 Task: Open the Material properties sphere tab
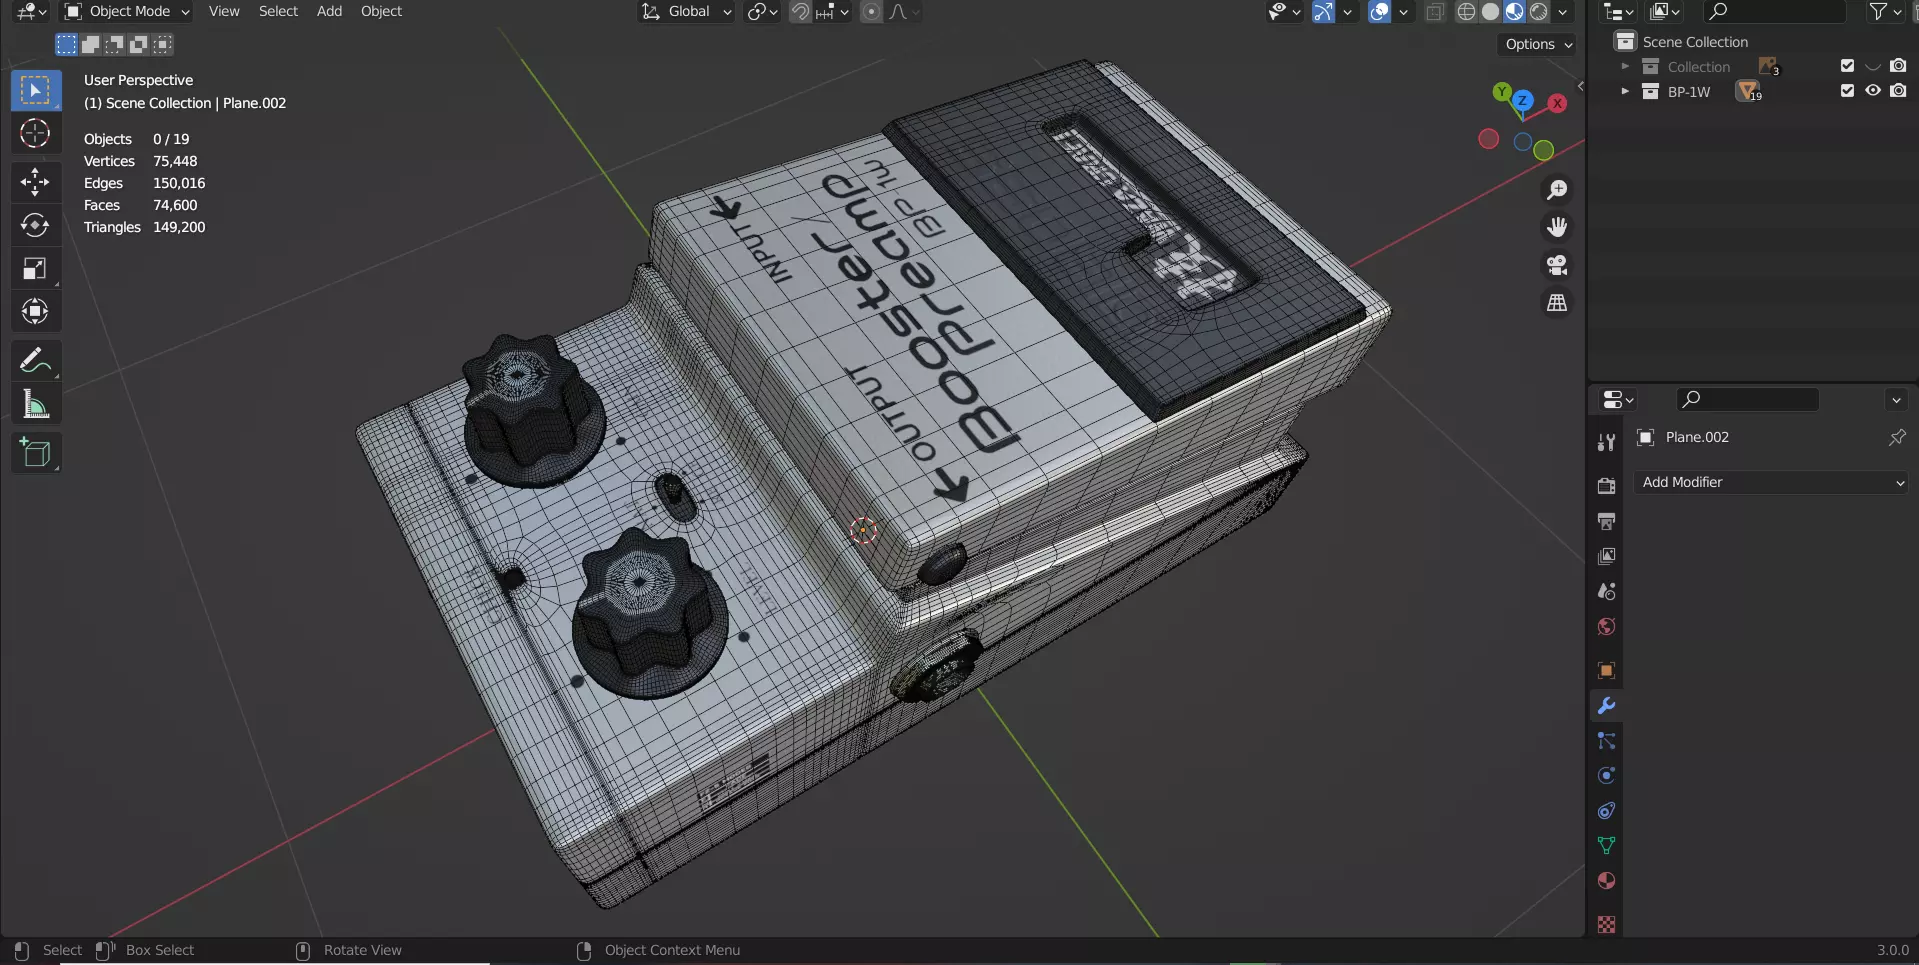[1606, 880]
